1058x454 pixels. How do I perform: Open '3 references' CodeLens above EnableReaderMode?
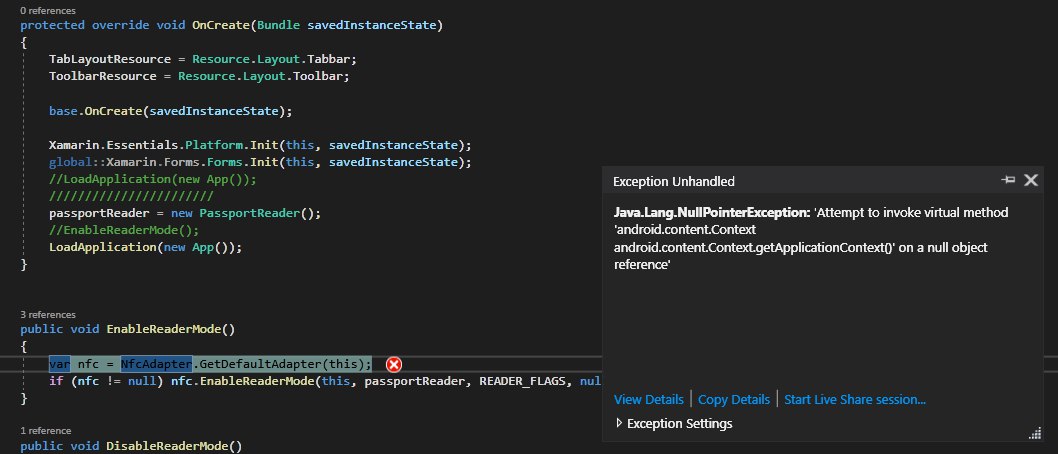[48, 314]
